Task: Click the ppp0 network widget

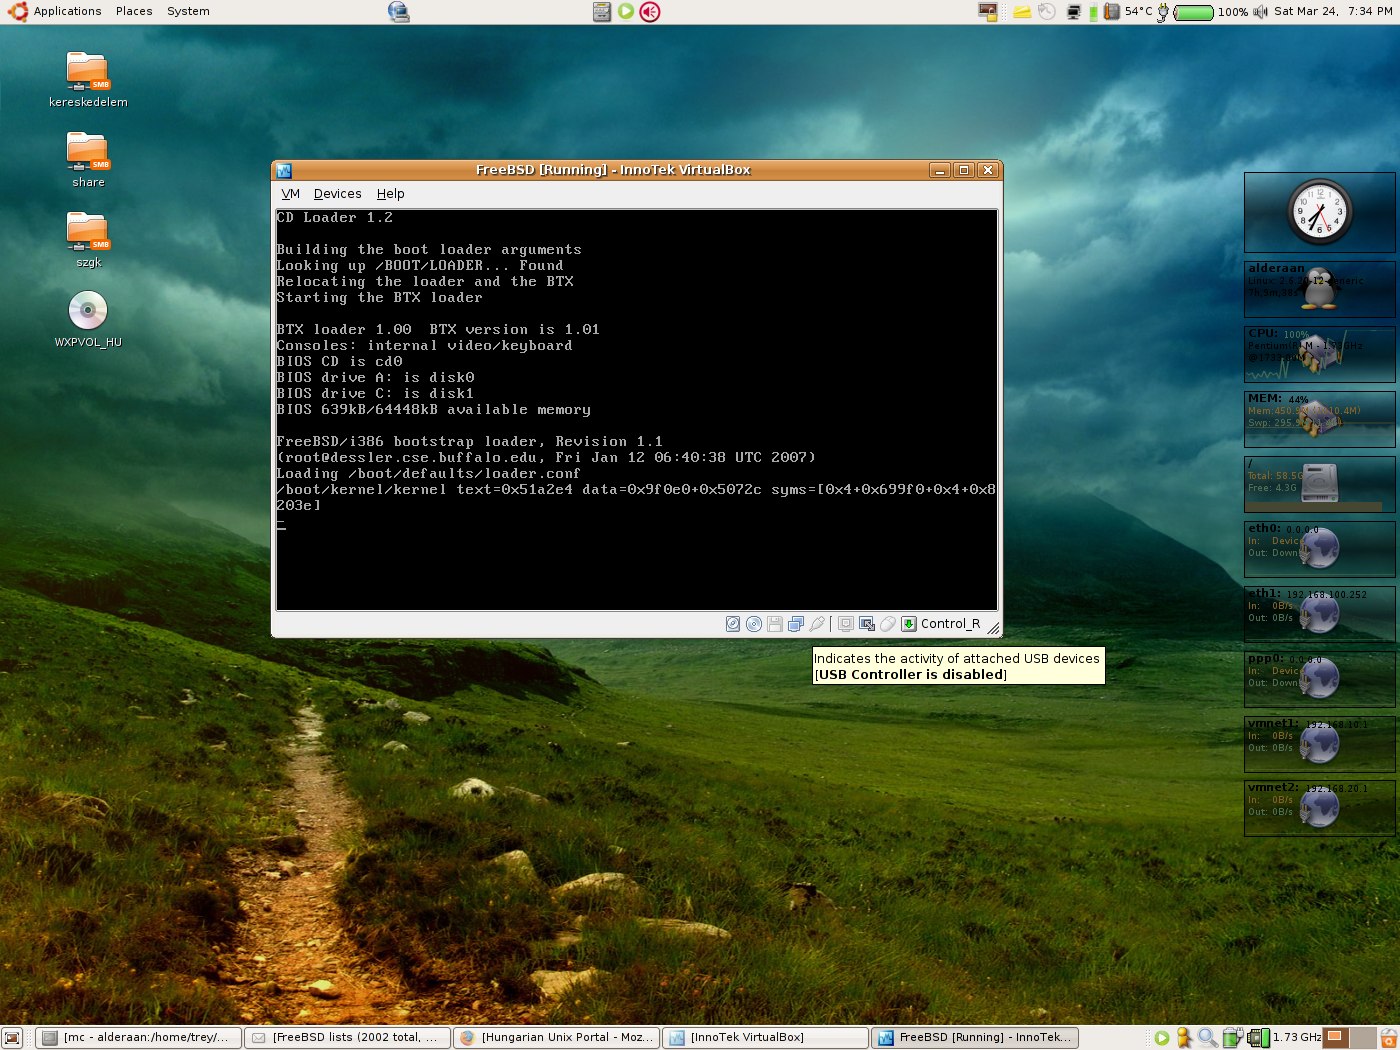Action: coord(1320,679)
